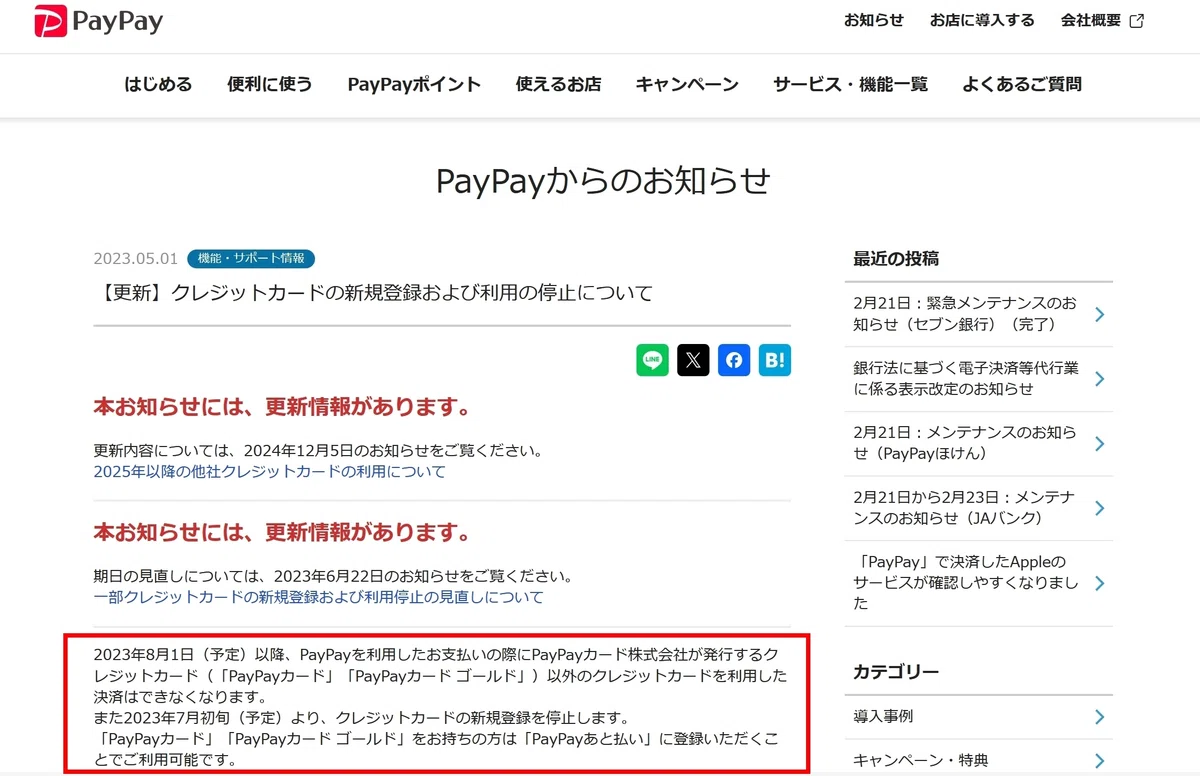Share this notice on Facebook
Image resolution: width=1200 pixels, height=776 pixels.
[734, 360]
